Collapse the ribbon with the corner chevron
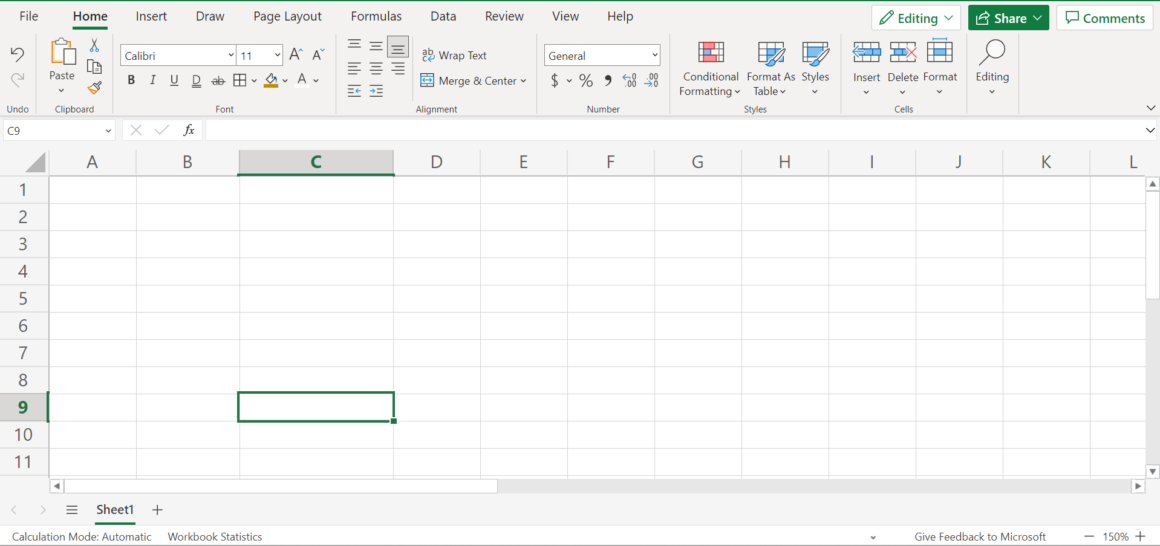Image resolution: width=1160 pixels, height=546 pixels. (1149, 108)
